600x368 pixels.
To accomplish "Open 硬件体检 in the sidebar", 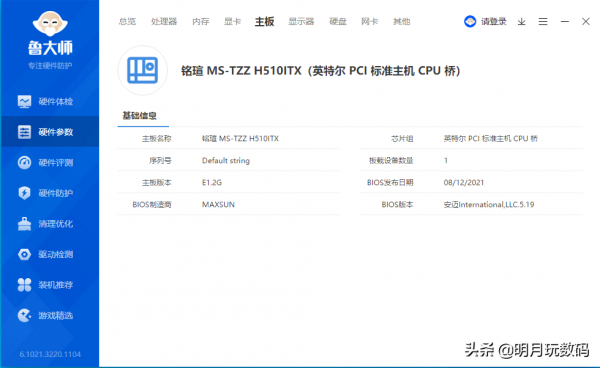I will click(x=50, y=101).
